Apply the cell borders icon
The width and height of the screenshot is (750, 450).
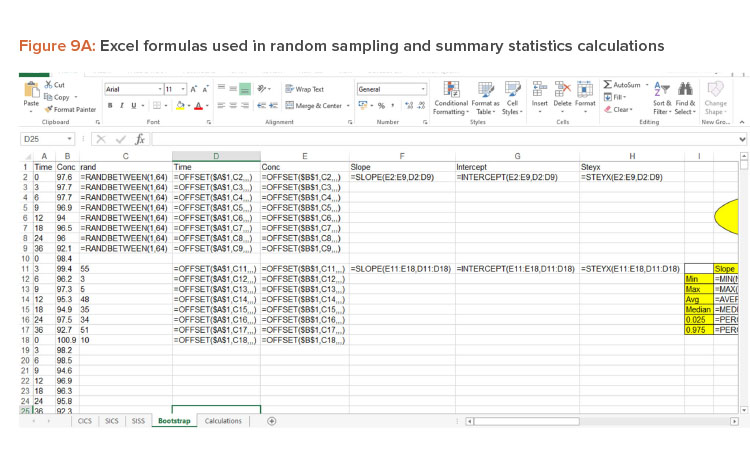(157, 106)
